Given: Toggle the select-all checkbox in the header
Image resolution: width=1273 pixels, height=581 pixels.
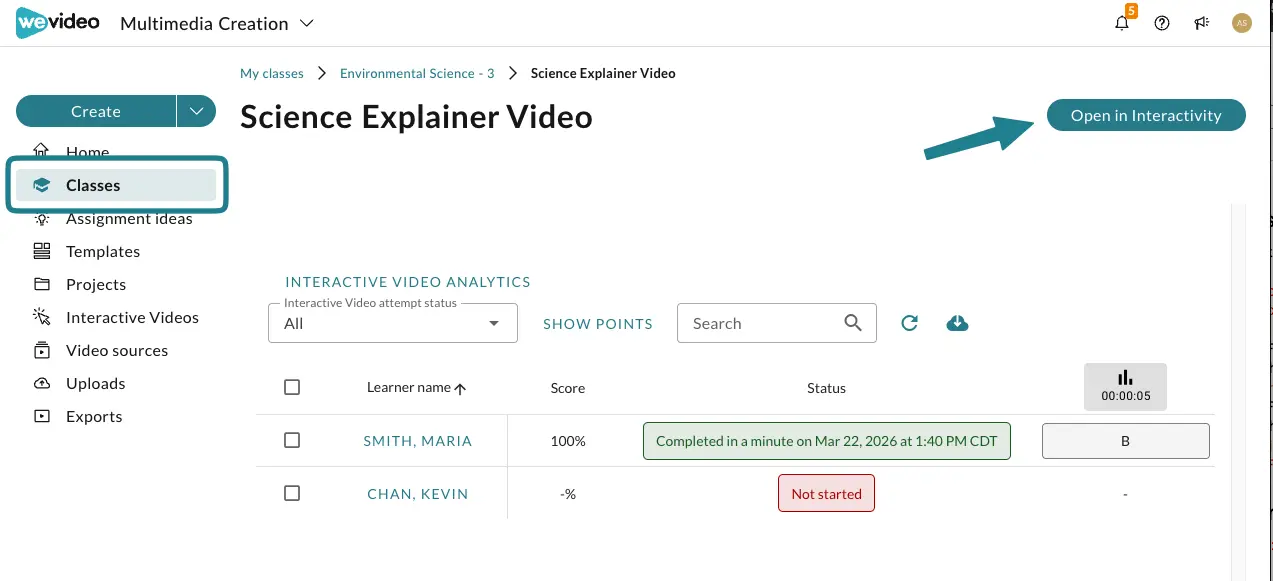Looking at the screenshot, I should pyautogui.click(x=292, y=387).
